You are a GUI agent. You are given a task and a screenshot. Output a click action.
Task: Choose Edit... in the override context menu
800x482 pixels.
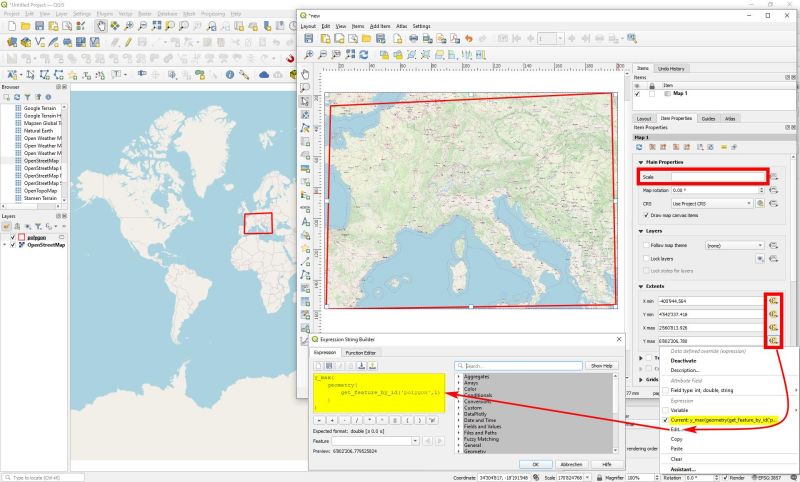676,429
